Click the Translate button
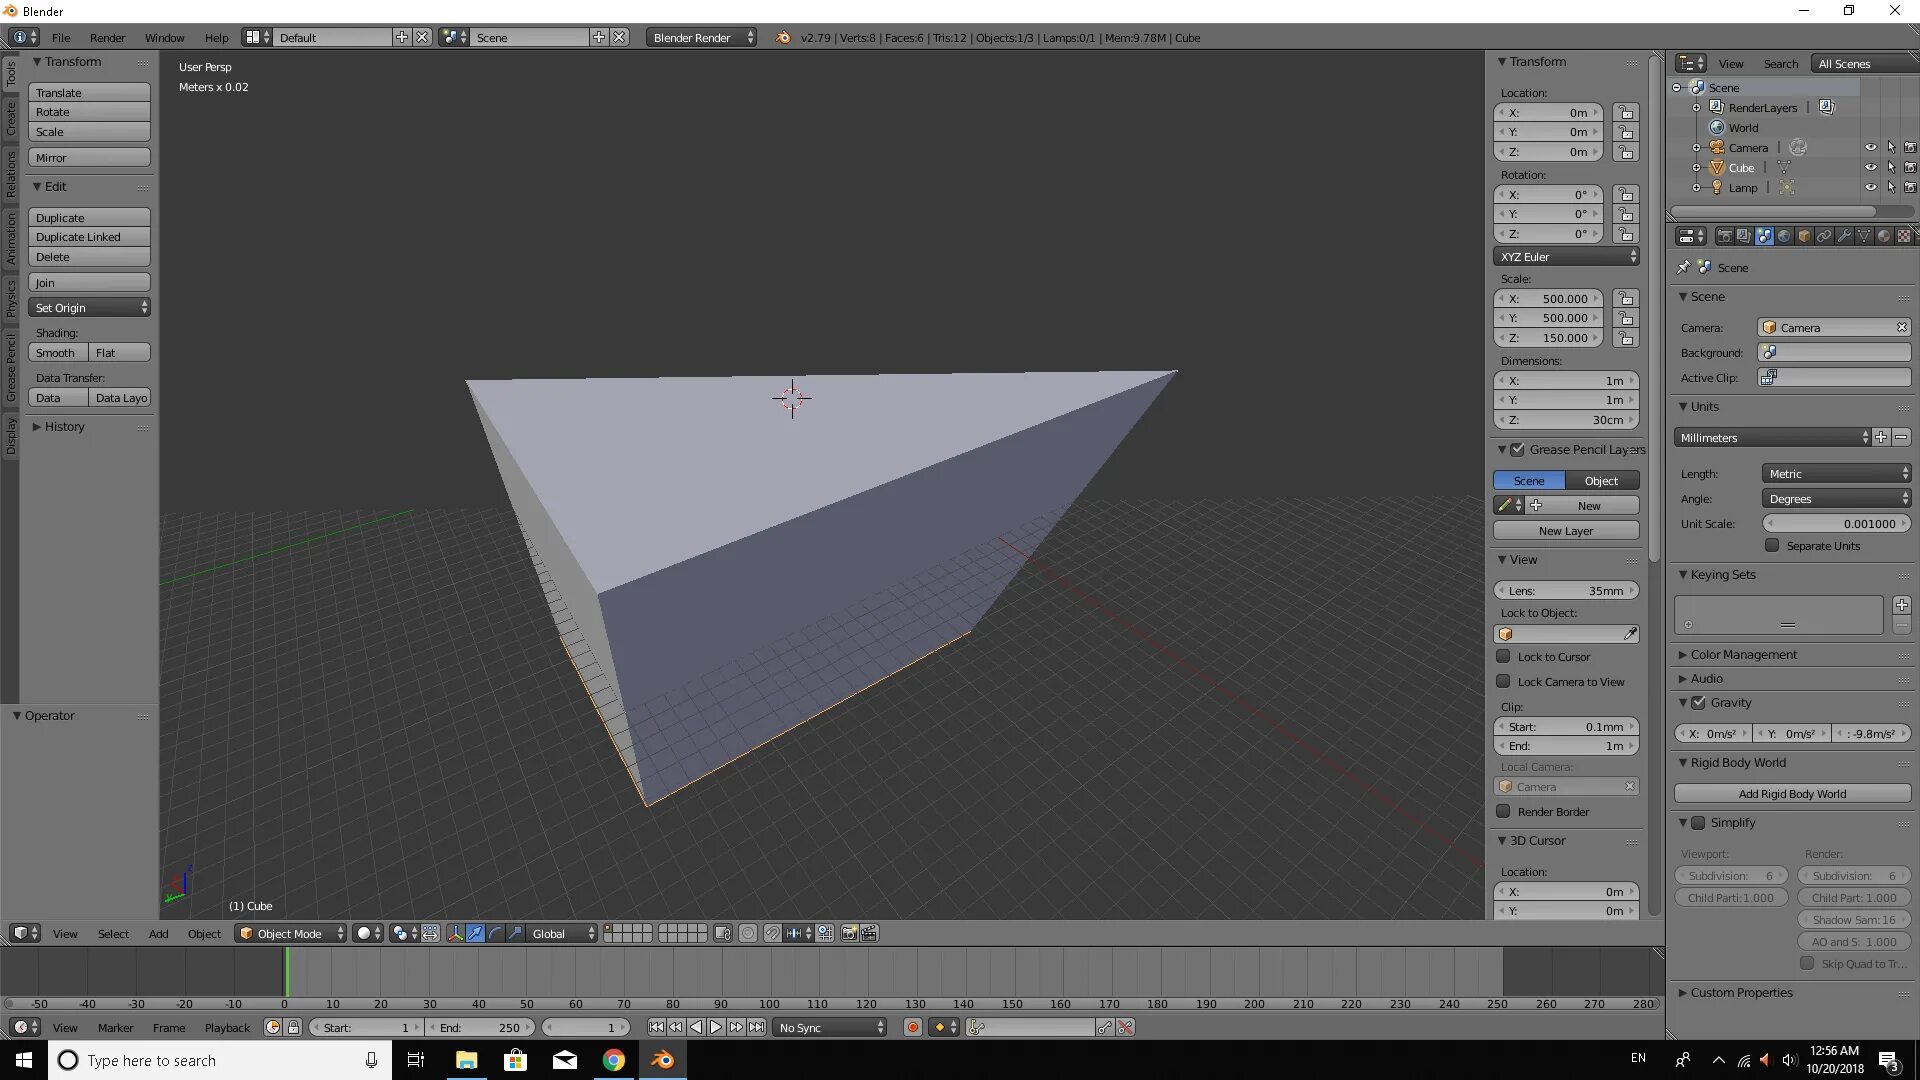Screen dimensions: 1920x1080 [x=89, y=93]
